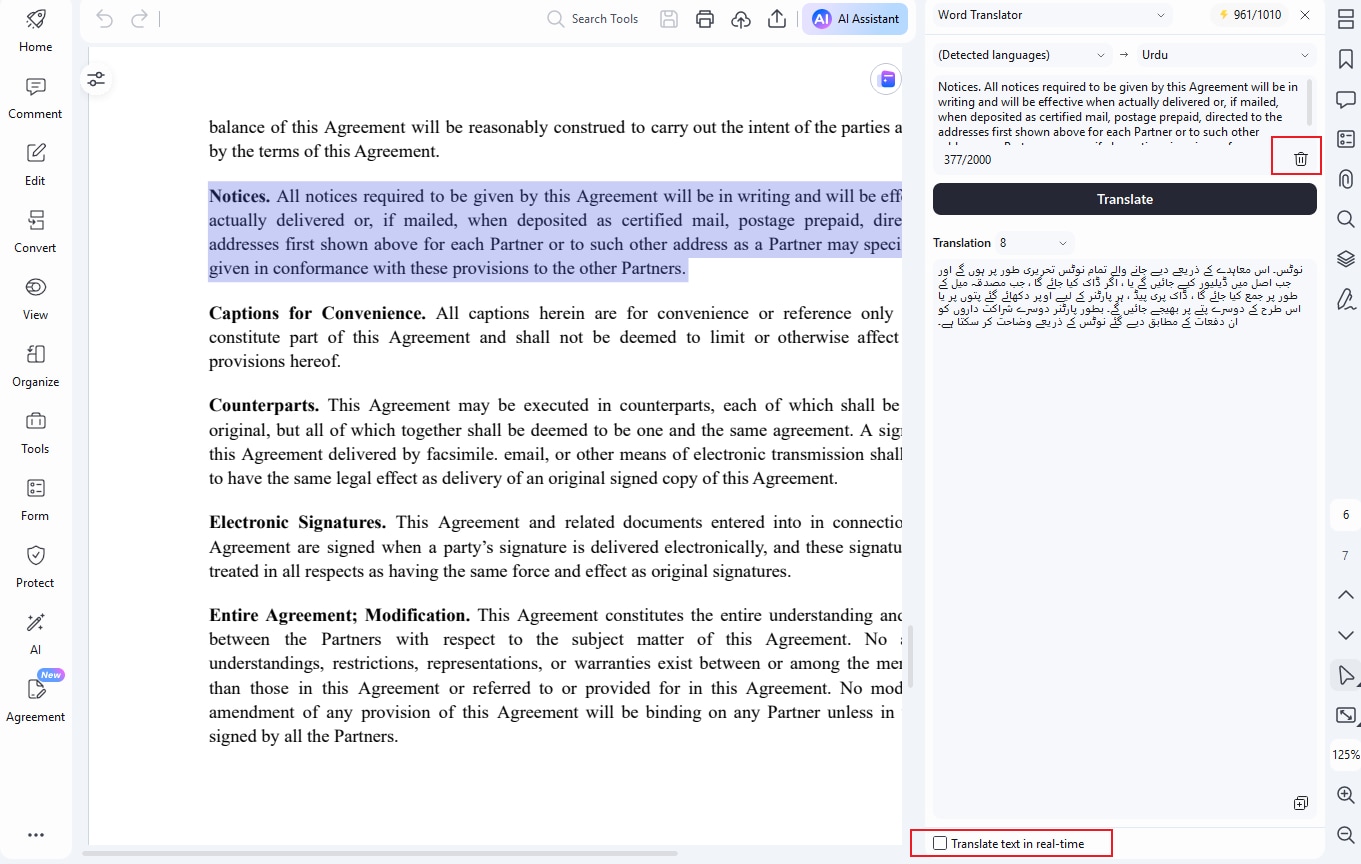Open the Translation font size dropdown
The height and width of the screenshot is (864, 1361).
(1034, 243)
